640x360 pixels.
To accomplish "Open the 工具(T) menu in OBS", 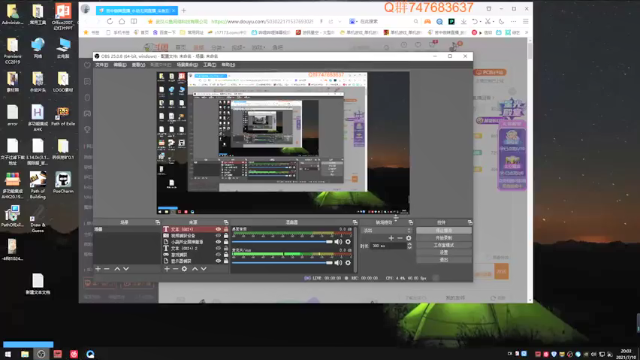I will pos(209,65).
